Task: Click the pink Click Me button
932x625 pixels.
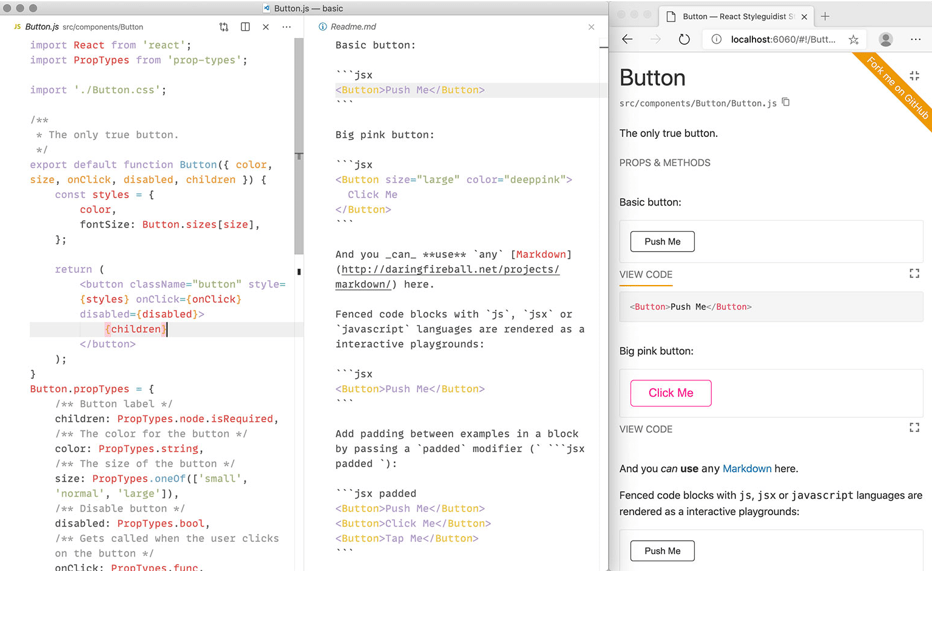Action: click(670, 393)
